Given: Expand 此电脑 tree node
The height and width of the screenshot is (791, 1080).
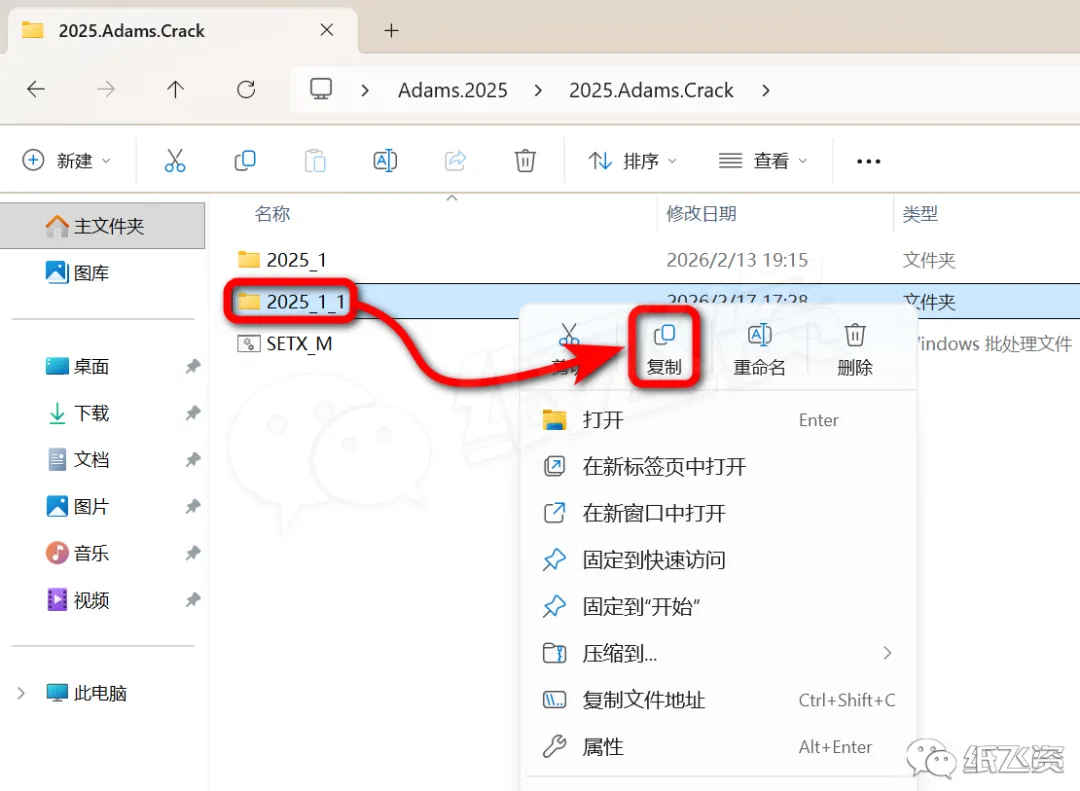Looking at the screenshot, I should click(x=21, y=693).
